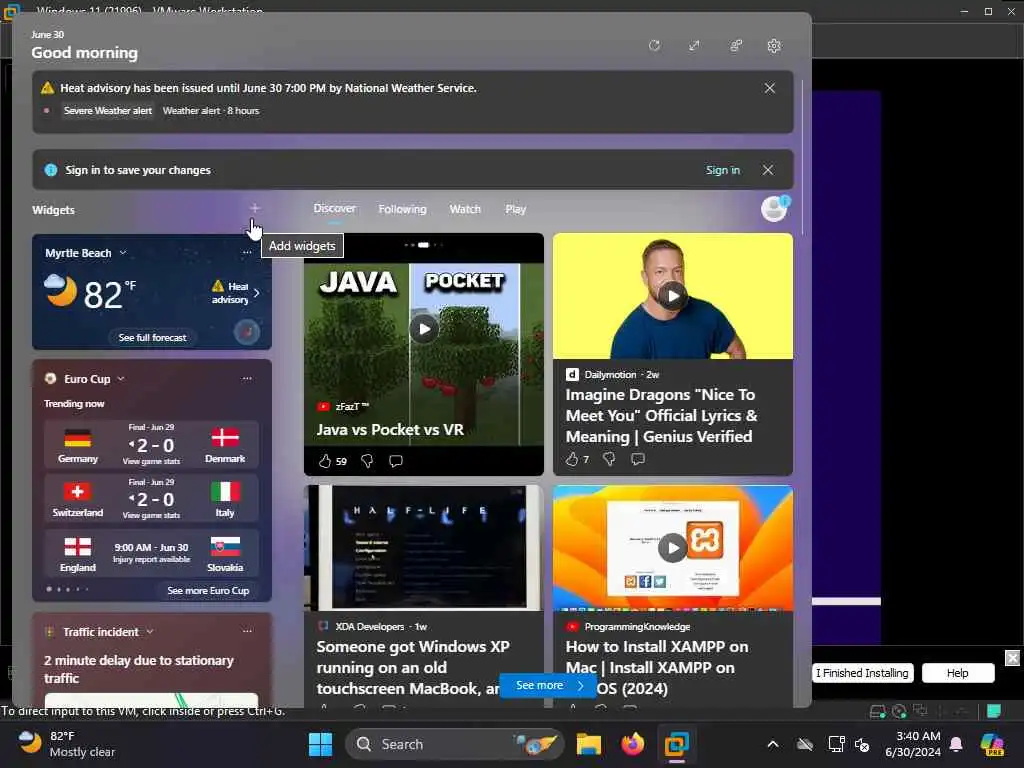This screenshot has width=1024, height=768.
Task: Open the Copilot preview icon in taskbar
Action: [x=992, y=744]
